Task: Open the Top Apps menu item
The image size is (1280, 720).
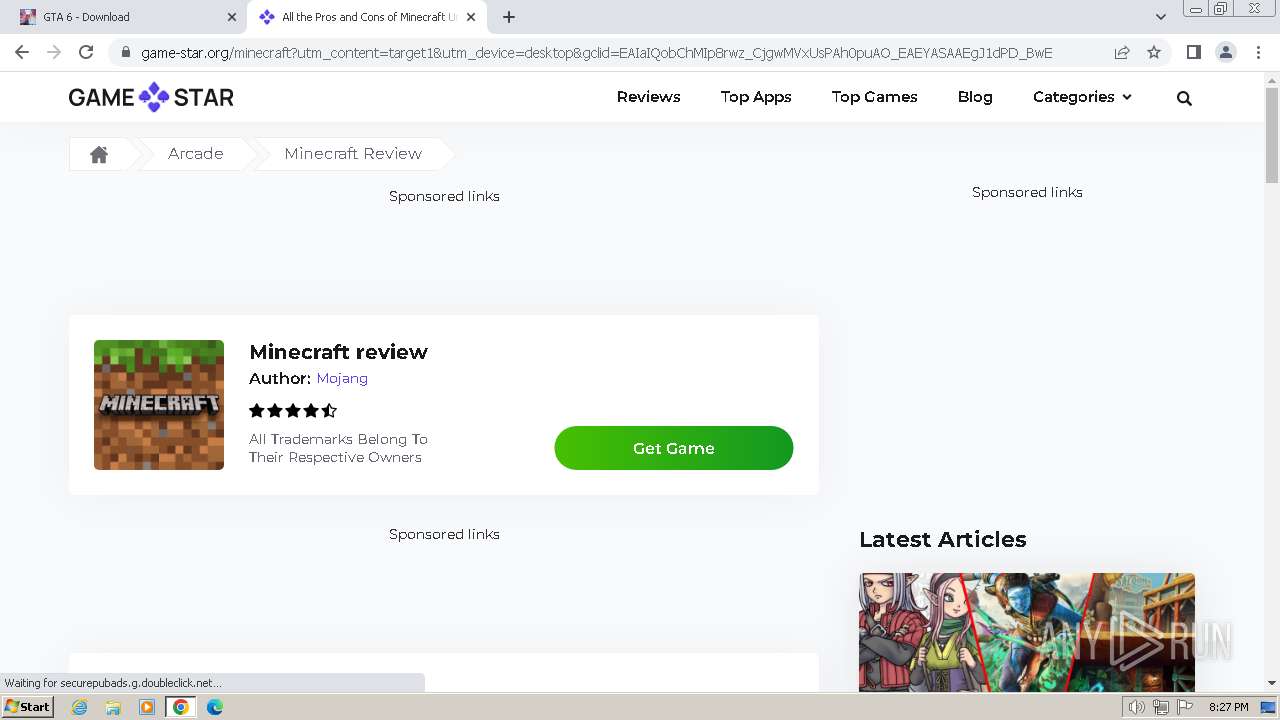Action: click(x=756, y=97)
